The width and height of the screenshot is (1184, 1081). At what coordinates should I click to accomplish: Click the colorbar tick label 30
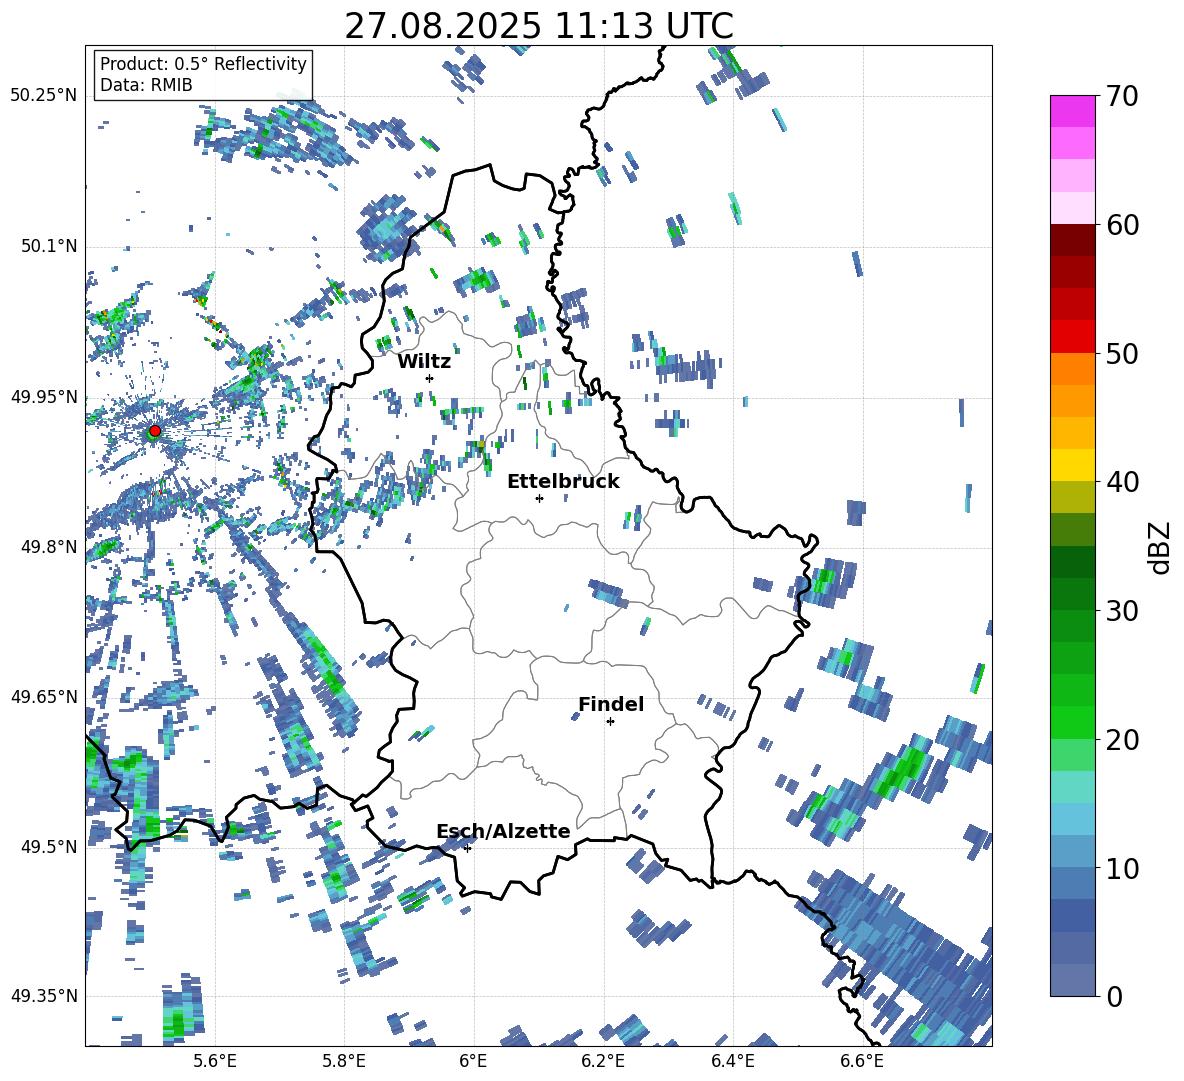tap(1122, 611)
